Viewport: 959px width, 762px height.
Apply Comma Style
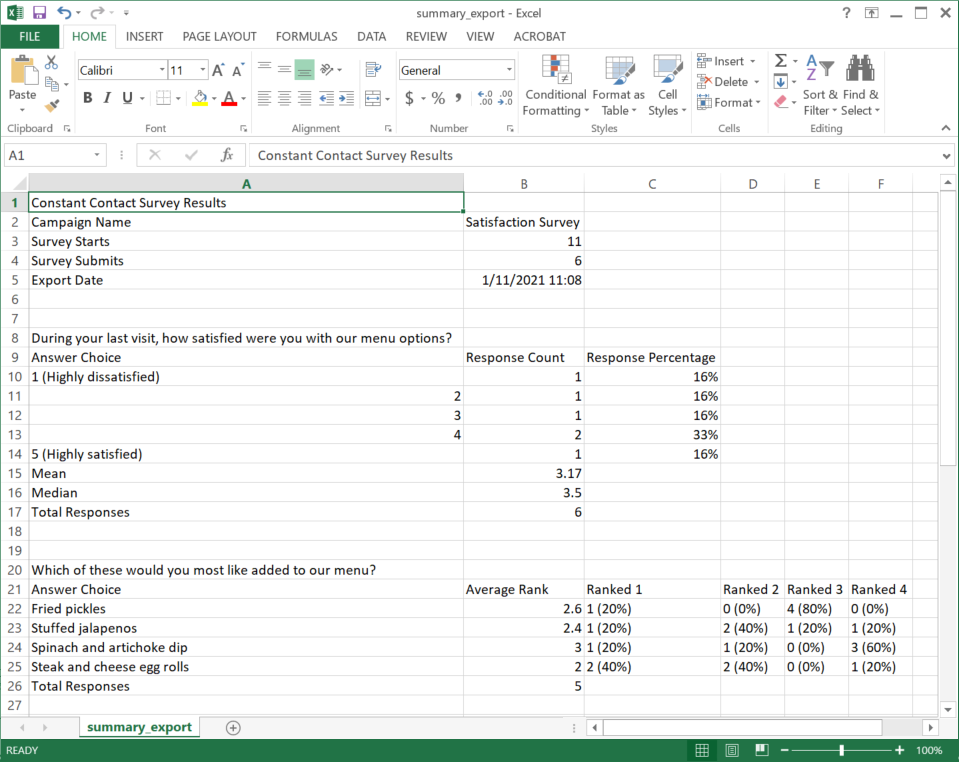(x=458, y=98)
